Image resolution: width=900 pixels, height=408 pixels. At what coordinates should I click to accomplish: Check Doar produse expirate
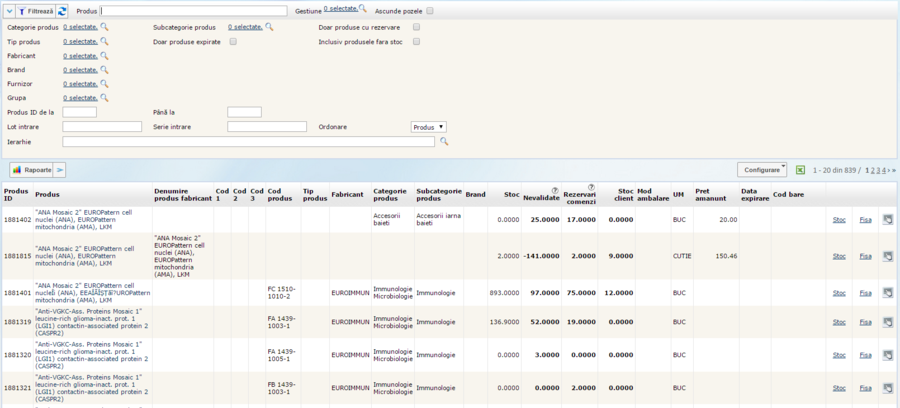[233, 42]
